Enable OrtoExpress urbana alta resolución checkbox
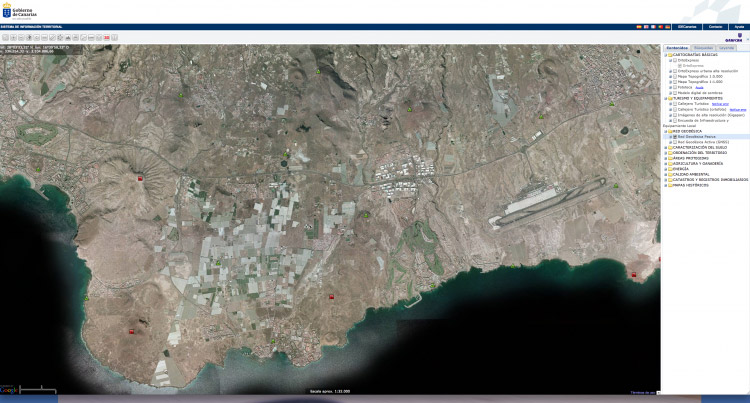 pyautogui.click(x=675, y=71)
